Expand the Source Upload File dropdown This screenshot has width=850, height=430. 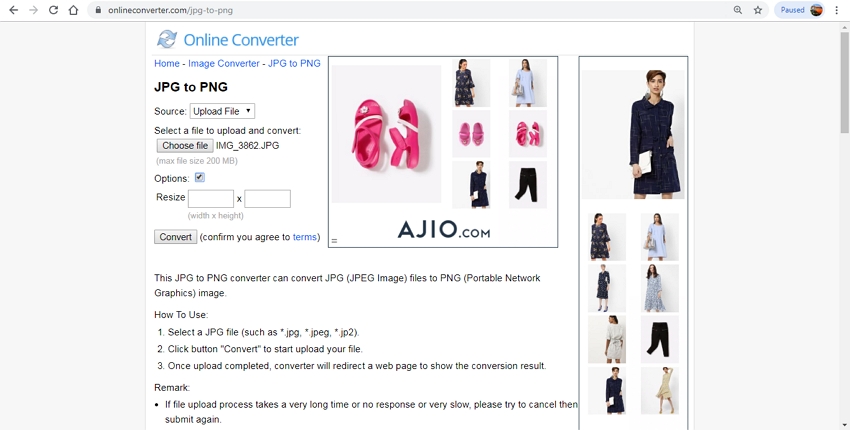[x=222, y=111]
